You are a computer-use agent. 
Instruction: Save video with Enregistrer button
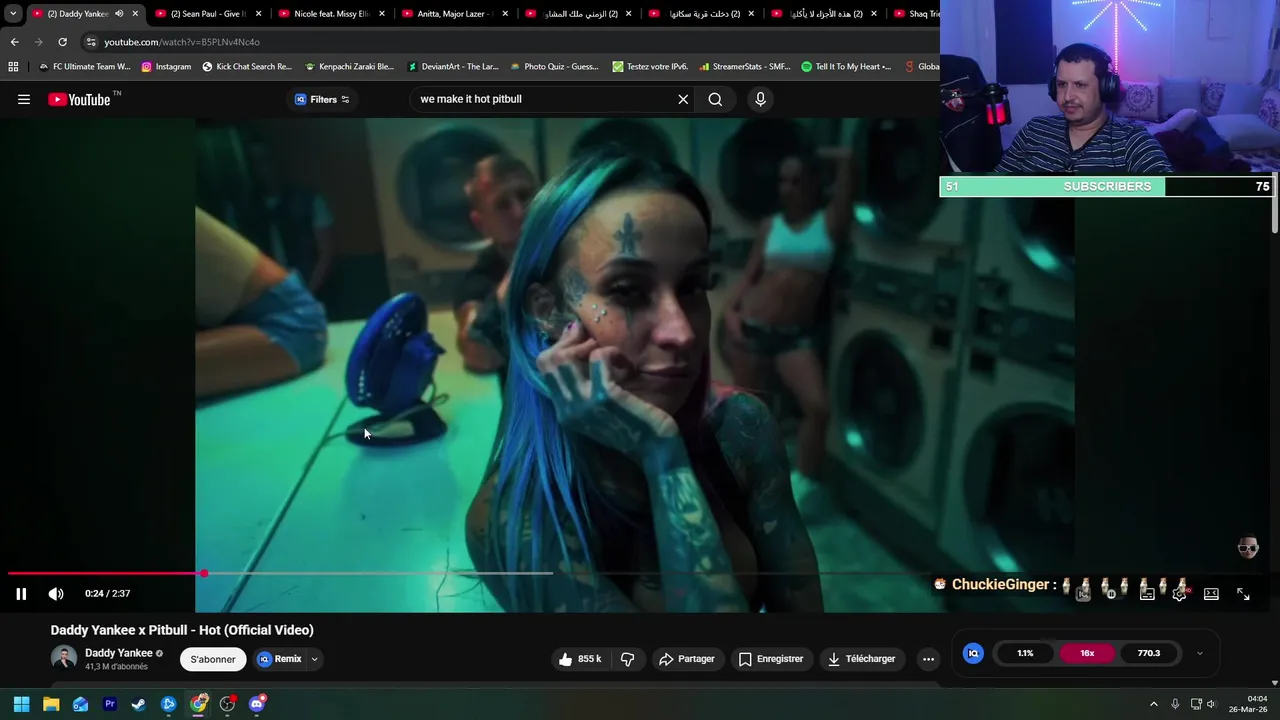point(770,659)
